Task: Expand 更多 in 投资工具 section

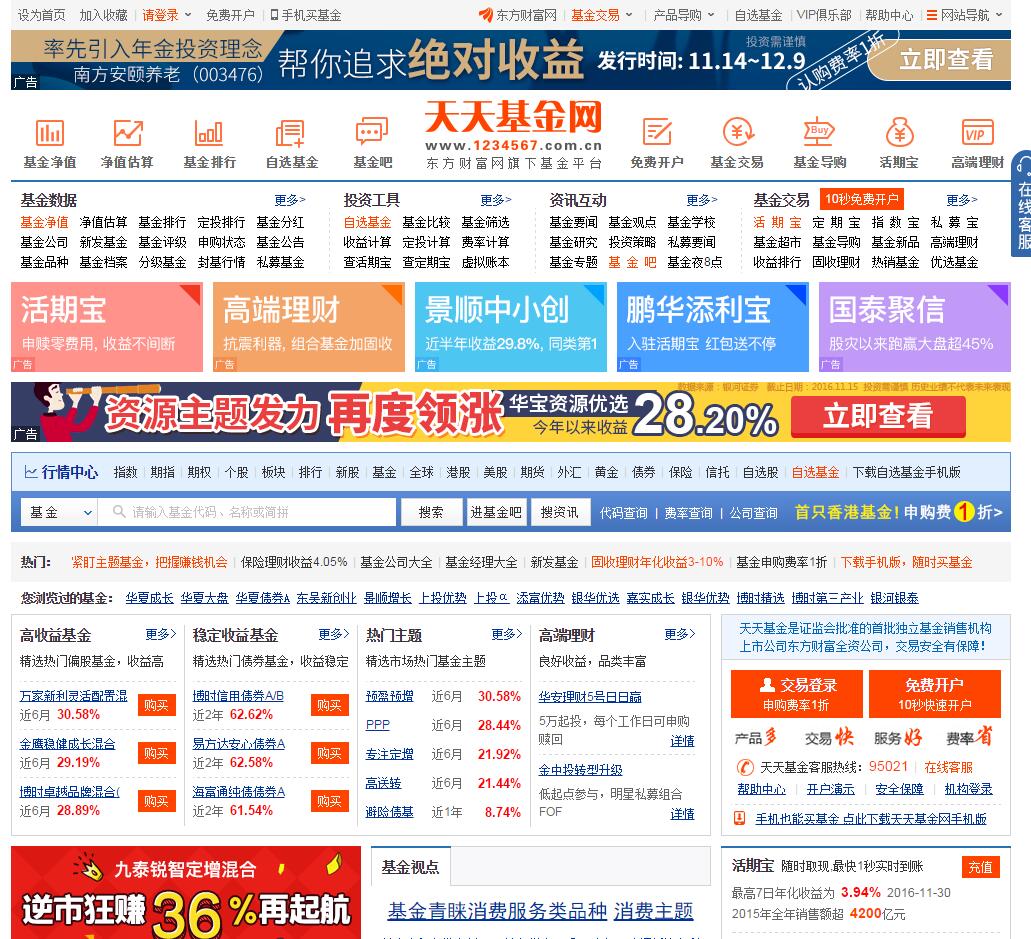Action: (x=496, y=200)
